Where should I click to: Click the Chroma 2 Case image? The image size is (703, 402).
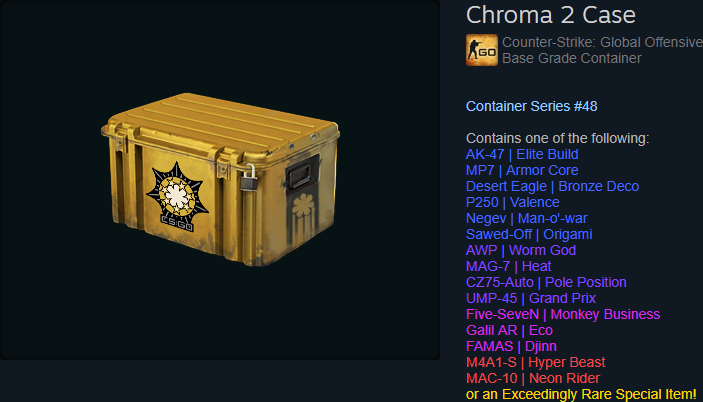point(220,179)
